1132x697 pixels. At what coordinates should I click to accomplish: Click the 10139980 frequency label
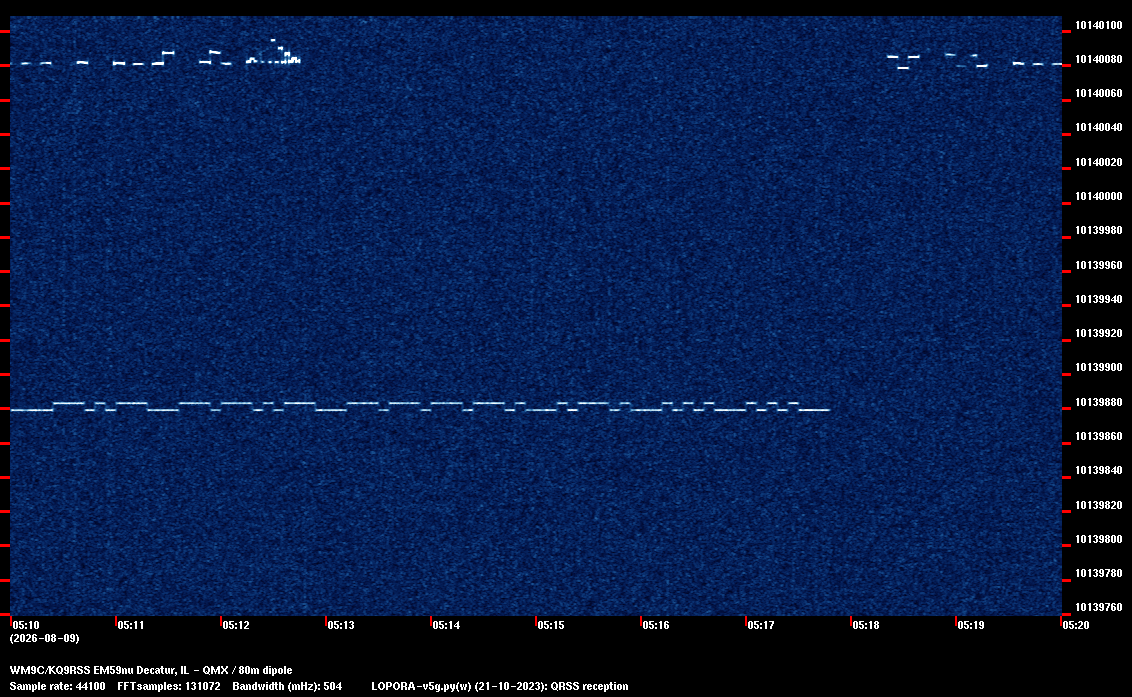point(1098,230)
